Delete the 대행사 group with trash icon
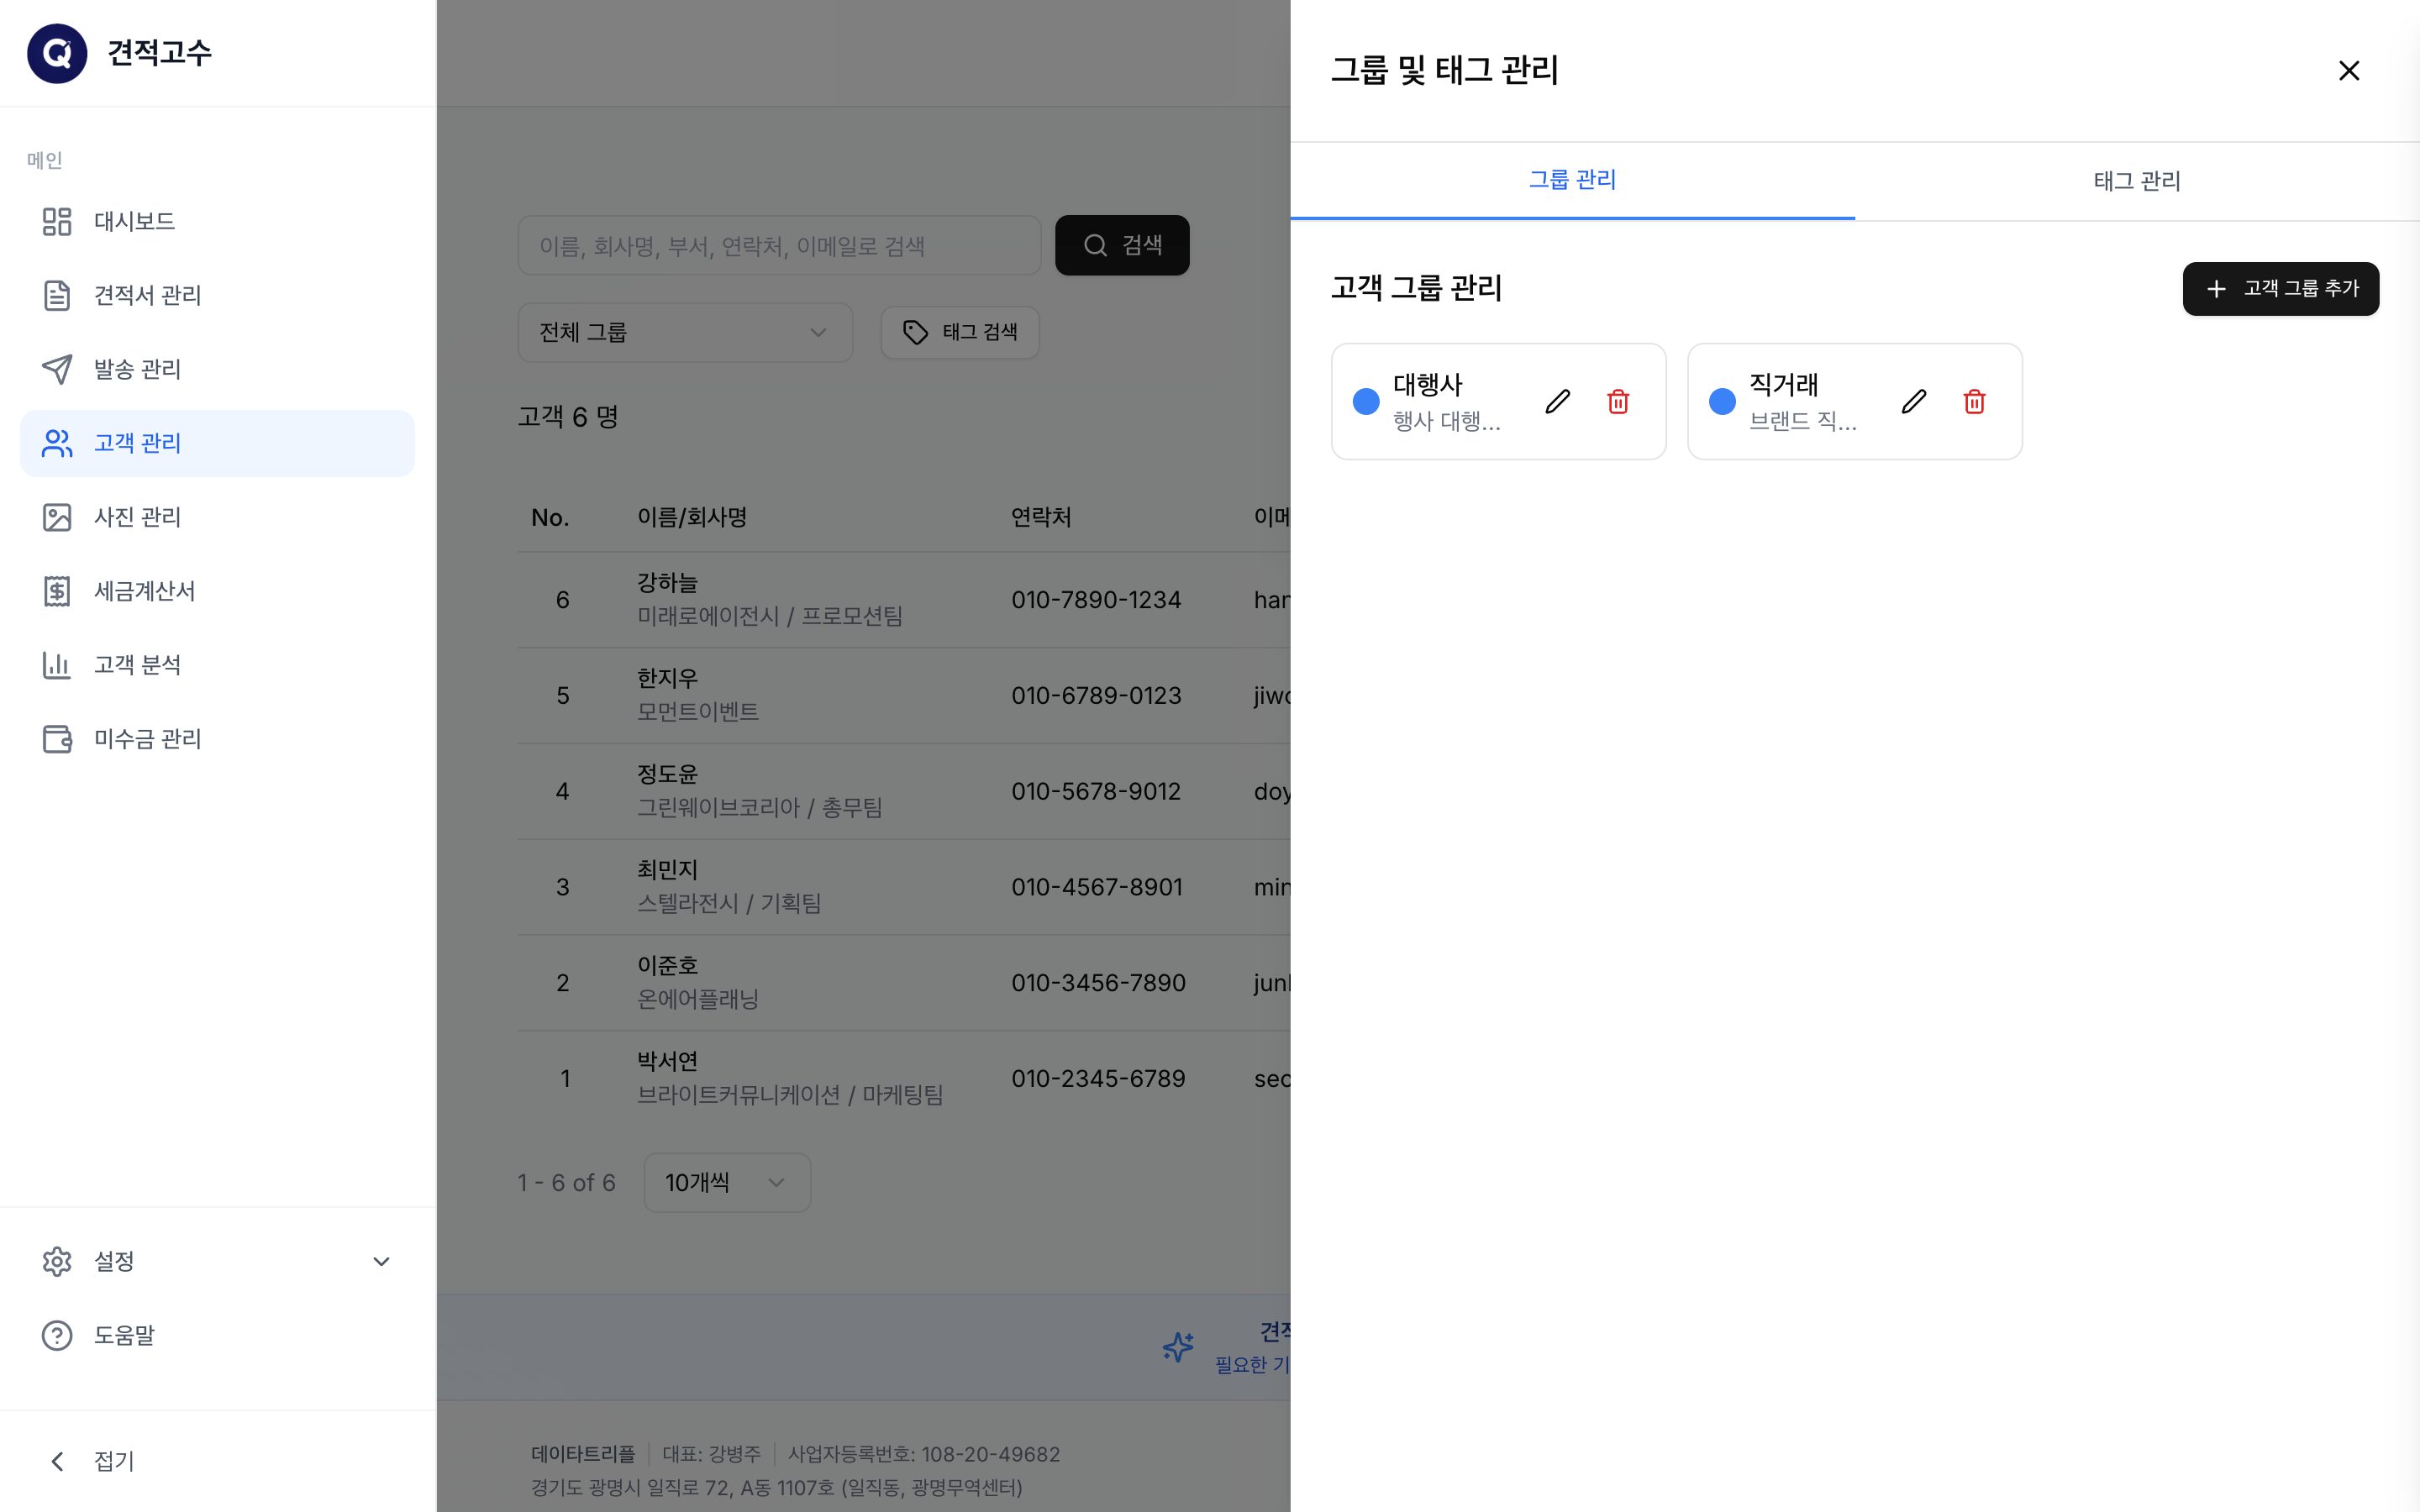2420x1512 pixels. (x=1618, y=402)
